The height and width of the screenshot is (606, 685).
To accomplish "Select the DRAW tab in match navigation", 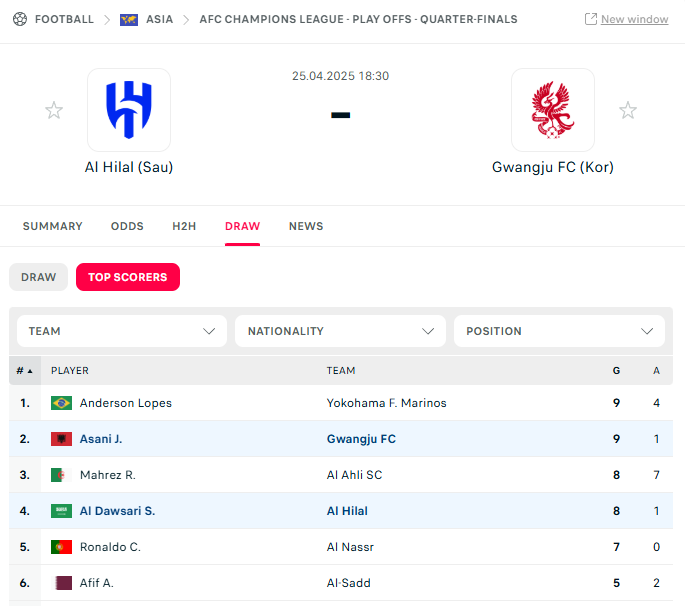I will (242, 226).
